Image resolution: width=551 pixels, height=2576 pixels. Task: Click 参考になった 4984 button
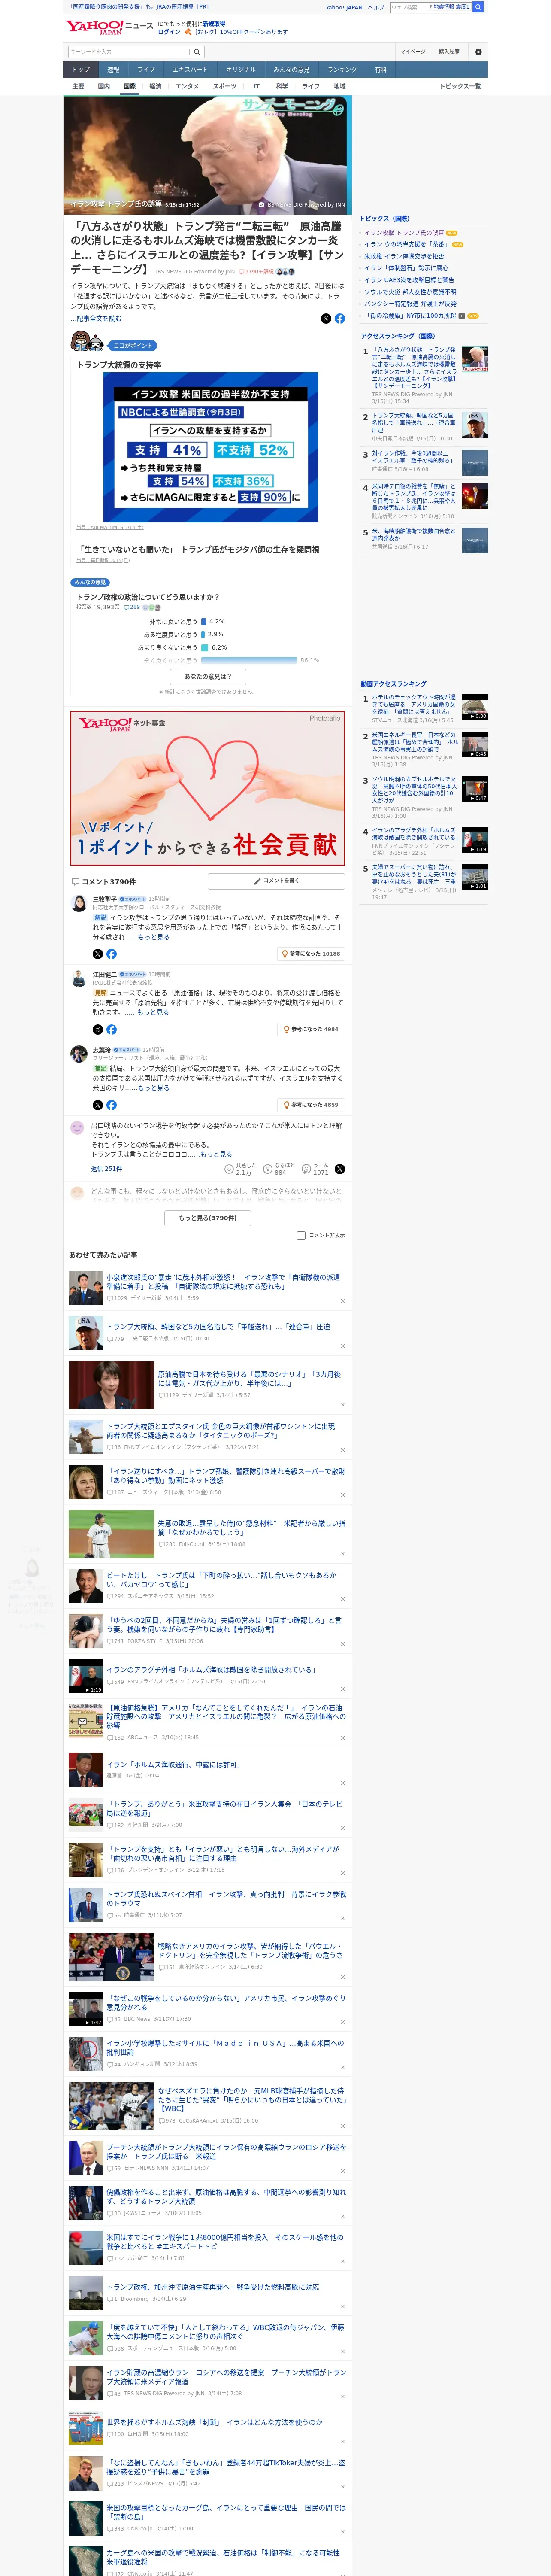(311, 1029)
